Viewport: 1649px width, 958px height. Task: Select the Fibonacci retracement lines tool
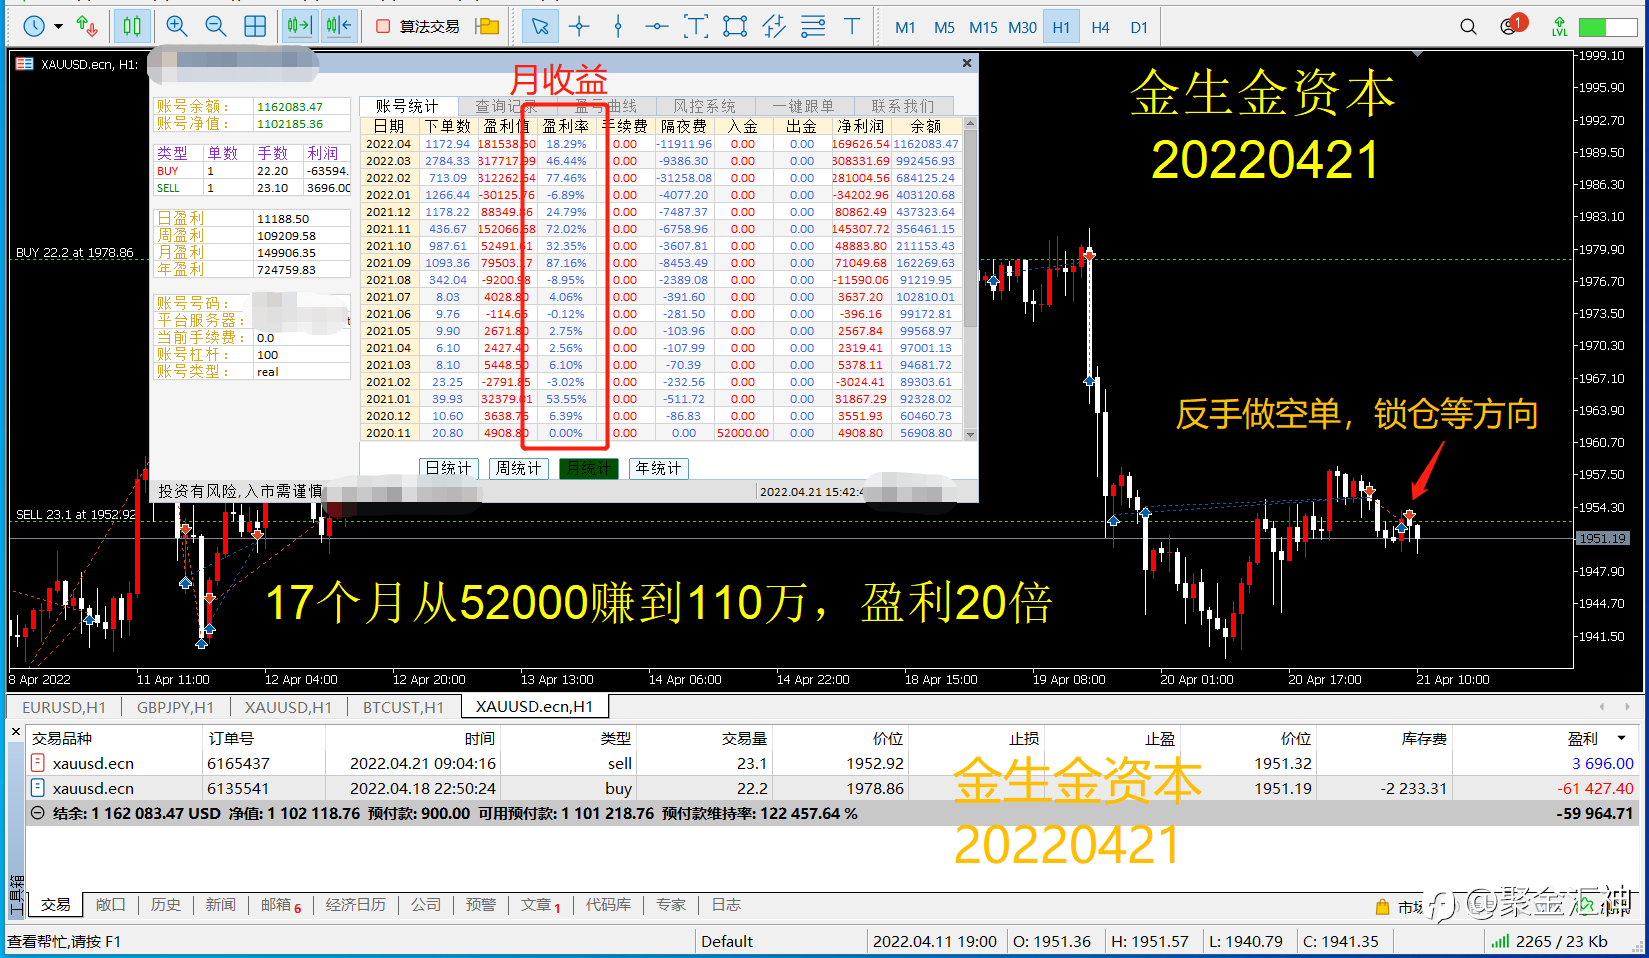pyautogui.click(x=813, y=27)
